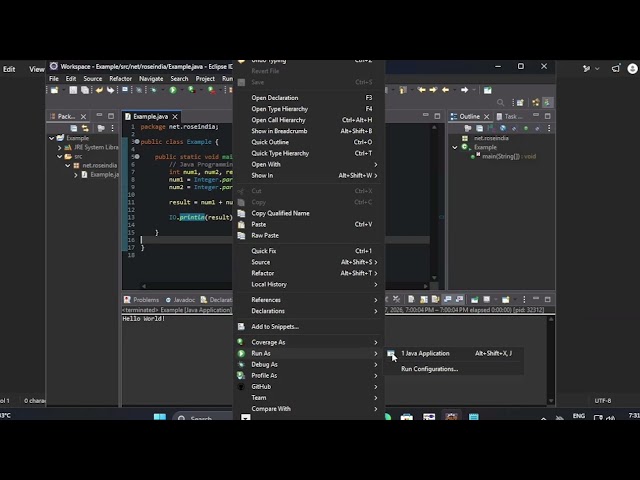Screen dimensions: 640x480
Task: Click the editor horizontal scrollbar
Action: [x=284, y=286]
